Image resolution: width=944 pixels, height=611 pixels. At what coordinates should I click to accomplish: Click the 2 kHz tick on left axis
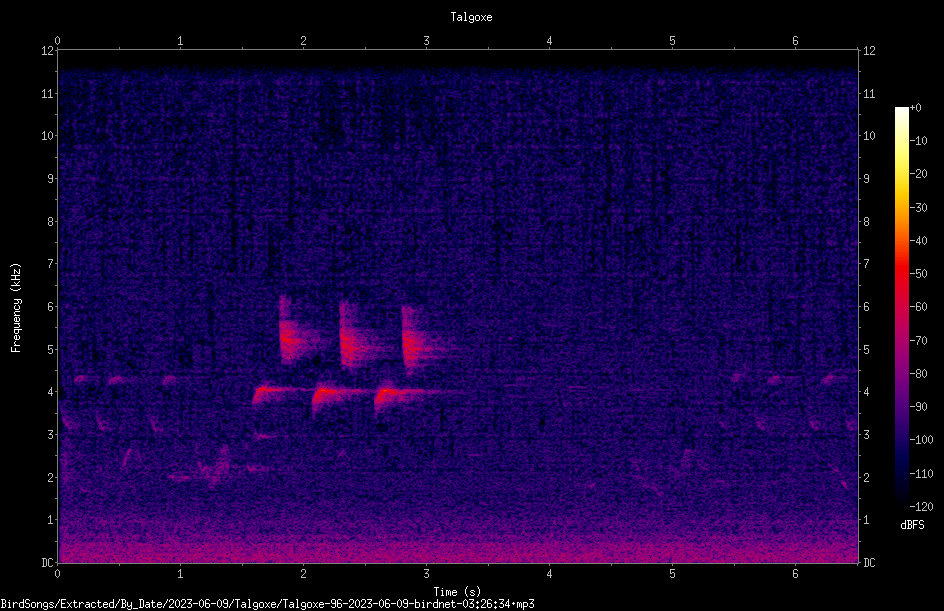[51, 477]
